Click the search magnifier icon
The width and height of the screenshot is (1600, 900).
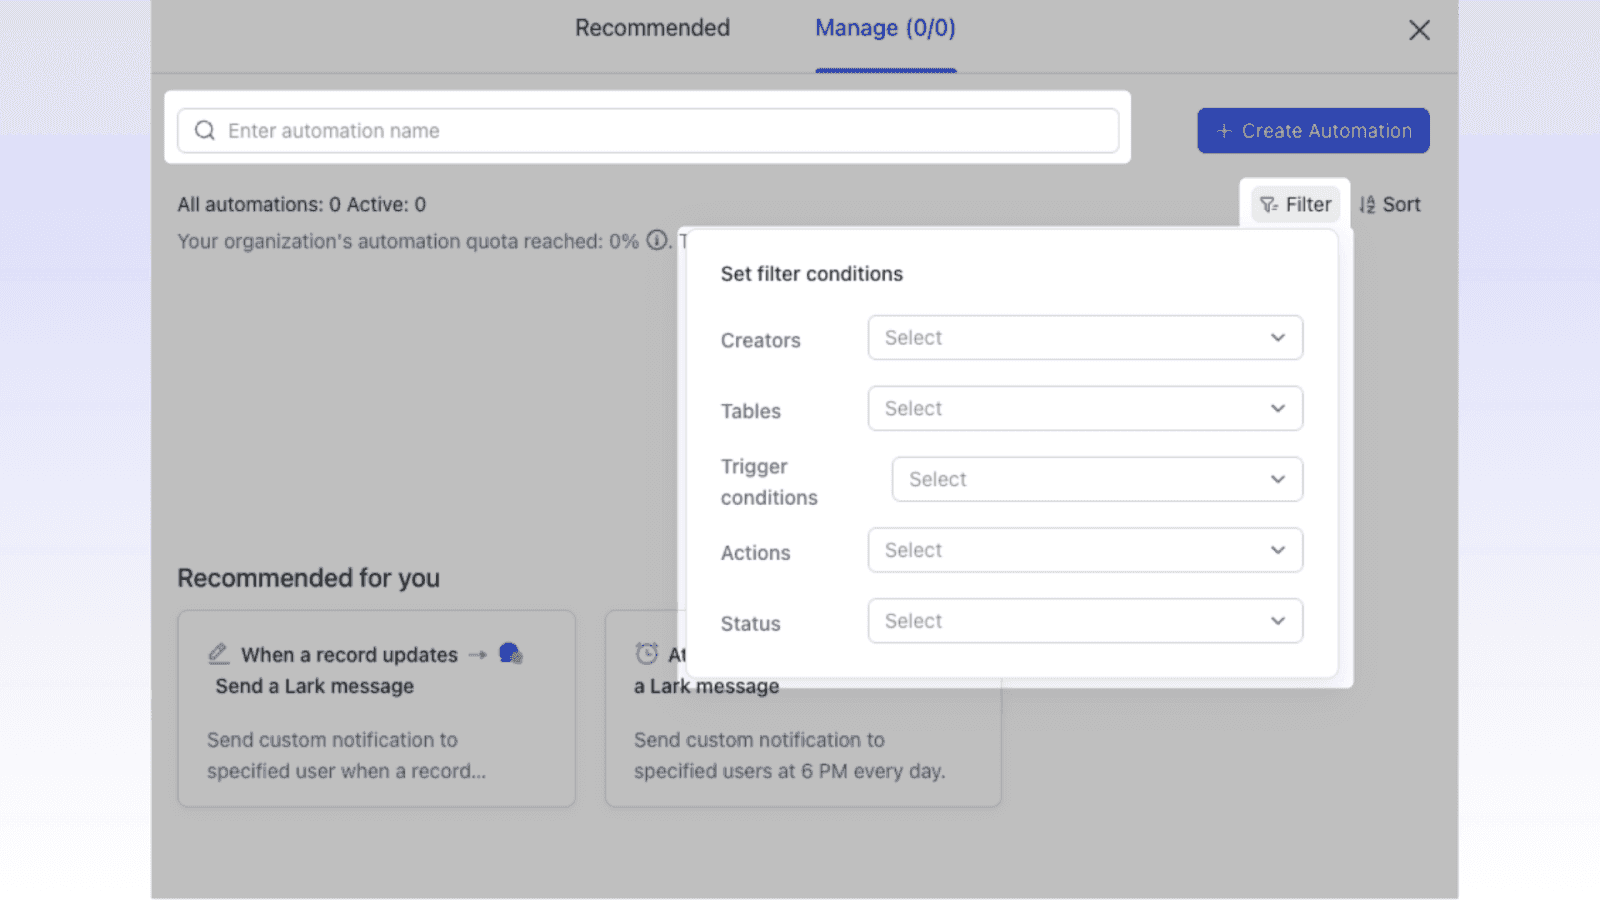pos(204,130)
